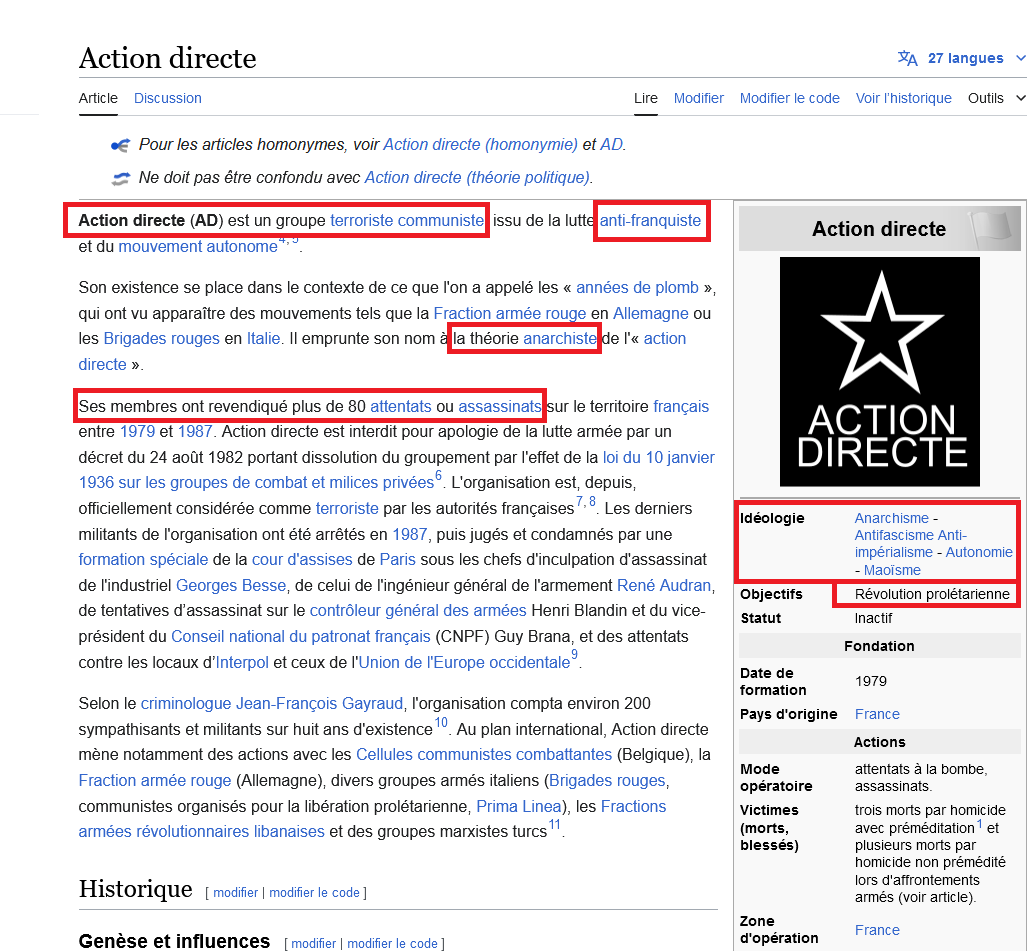Open the Discussion tab

168,98
